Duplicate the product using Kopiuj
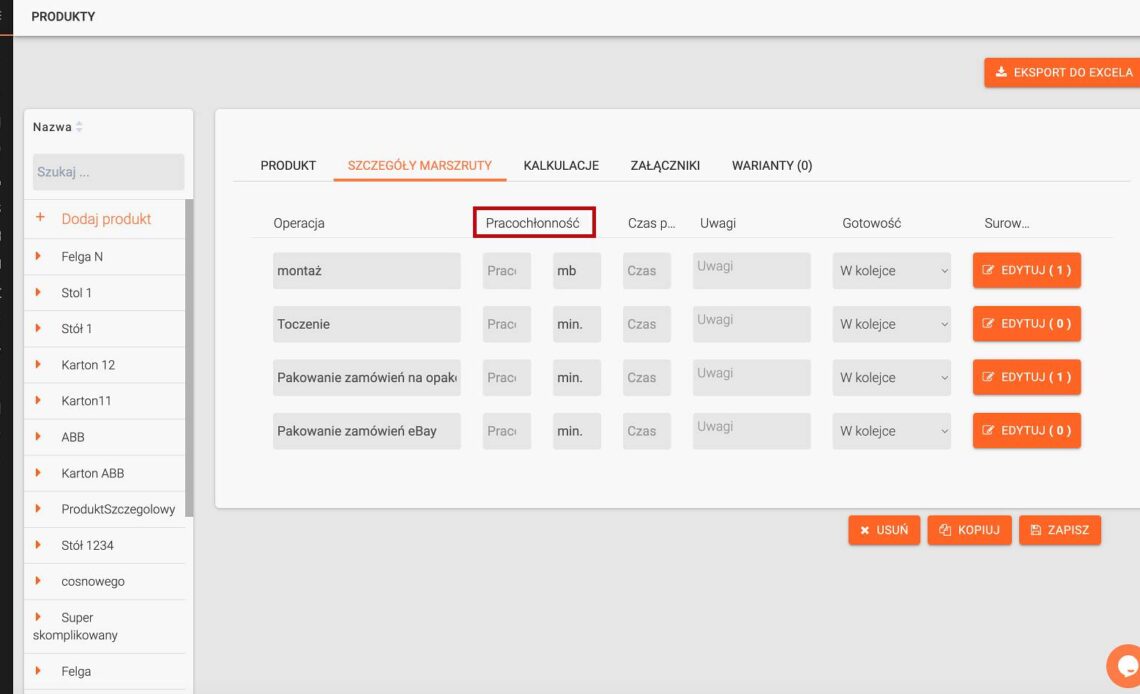Viewport: 1140px width, 694px height. coord(969,530)
